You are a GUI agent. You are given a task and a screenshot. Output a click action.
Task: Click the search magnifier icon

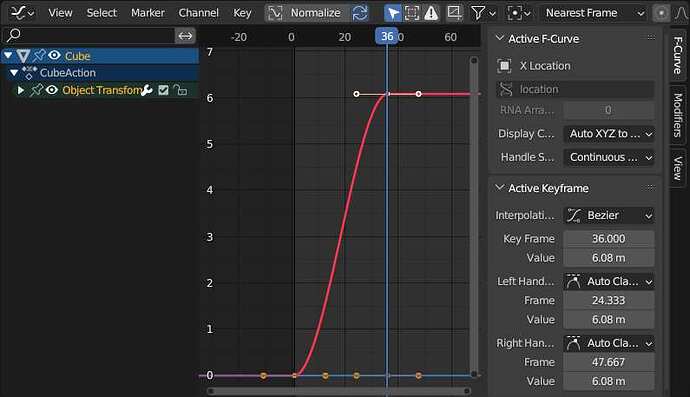(14, 35)
